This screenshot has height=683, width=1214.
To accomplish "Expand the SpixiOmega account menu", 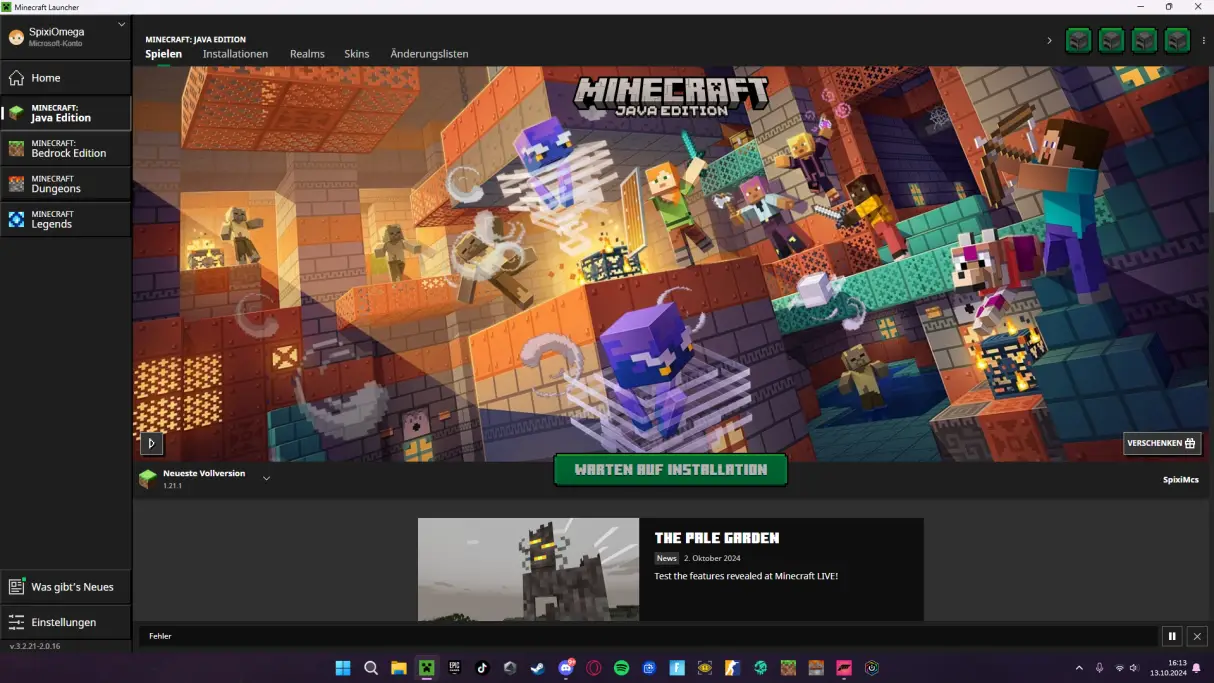I will 65,36.
